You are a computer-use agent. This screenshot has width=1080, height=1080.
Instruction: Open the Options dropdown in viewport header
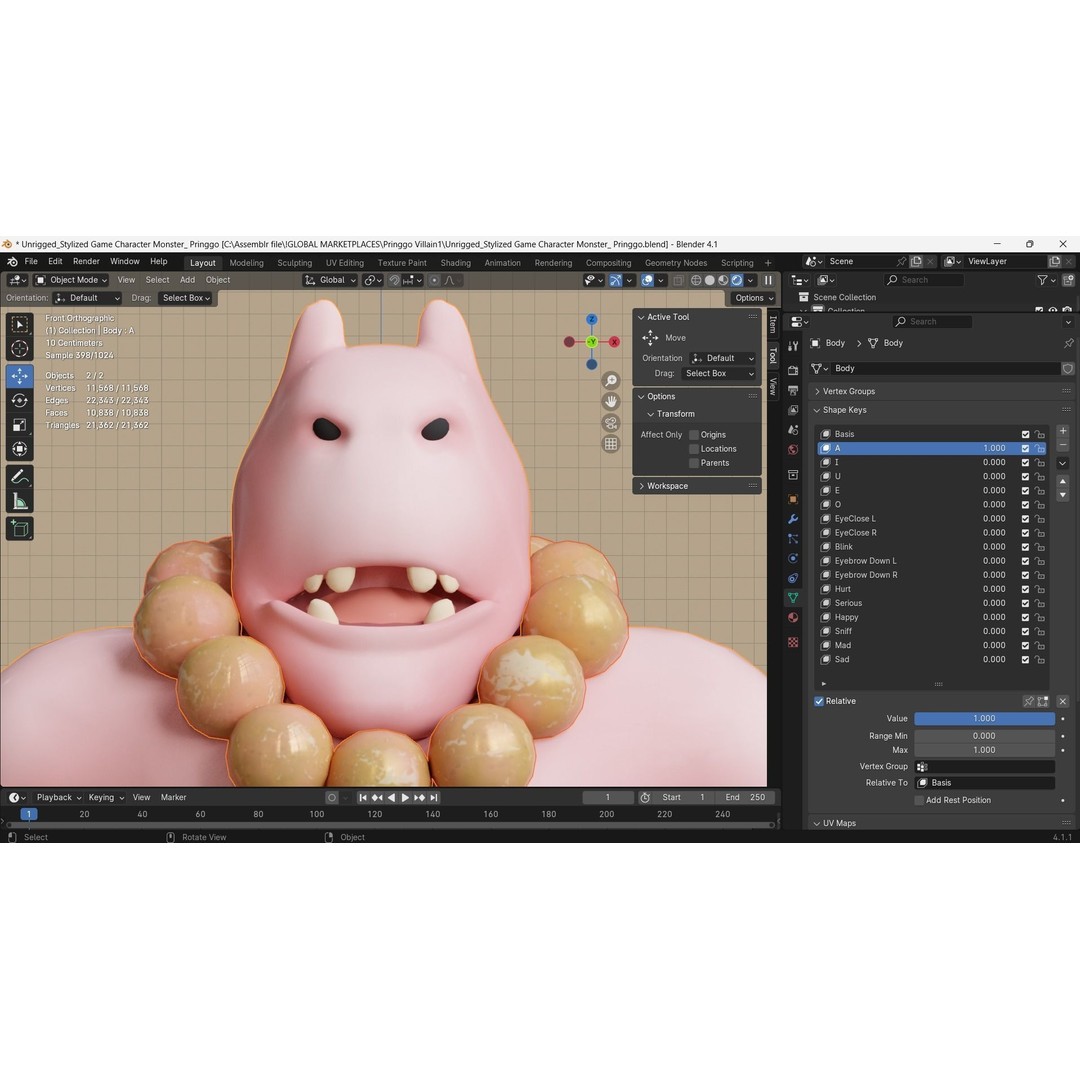[754, 298]
